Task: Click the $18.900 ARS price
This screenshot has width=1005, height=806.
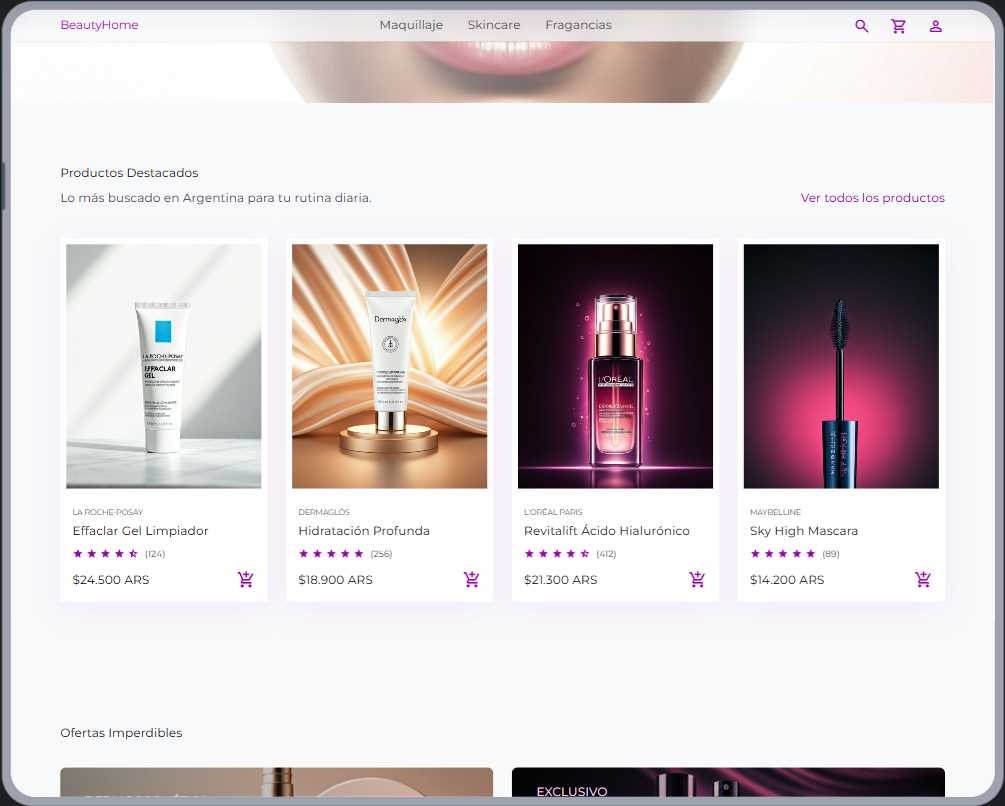Action: coord(335,580)
